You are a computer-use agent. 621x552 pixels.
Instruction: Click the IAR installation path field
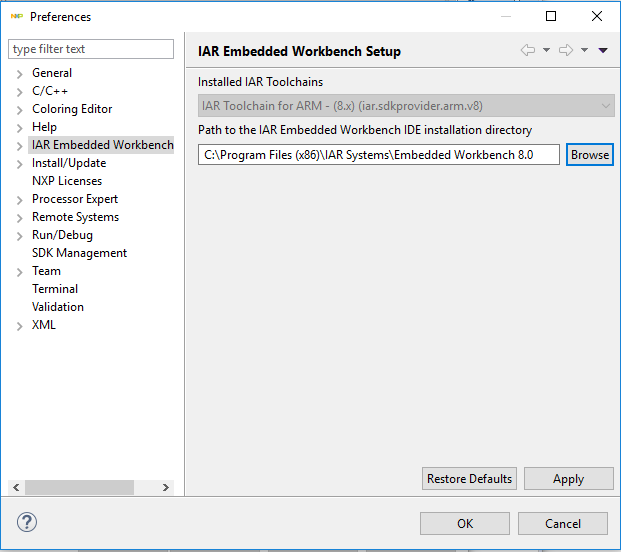click(x=379, y=154)
